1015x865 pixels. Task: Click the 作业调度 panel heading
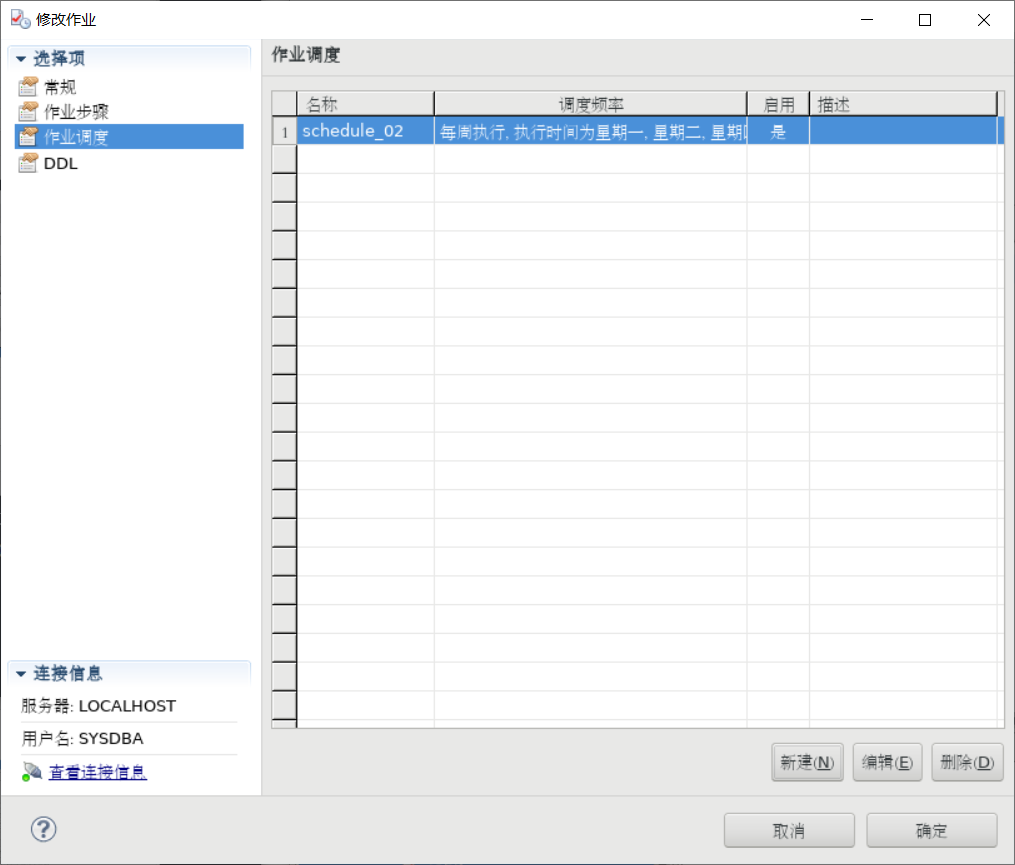[306, 55]
